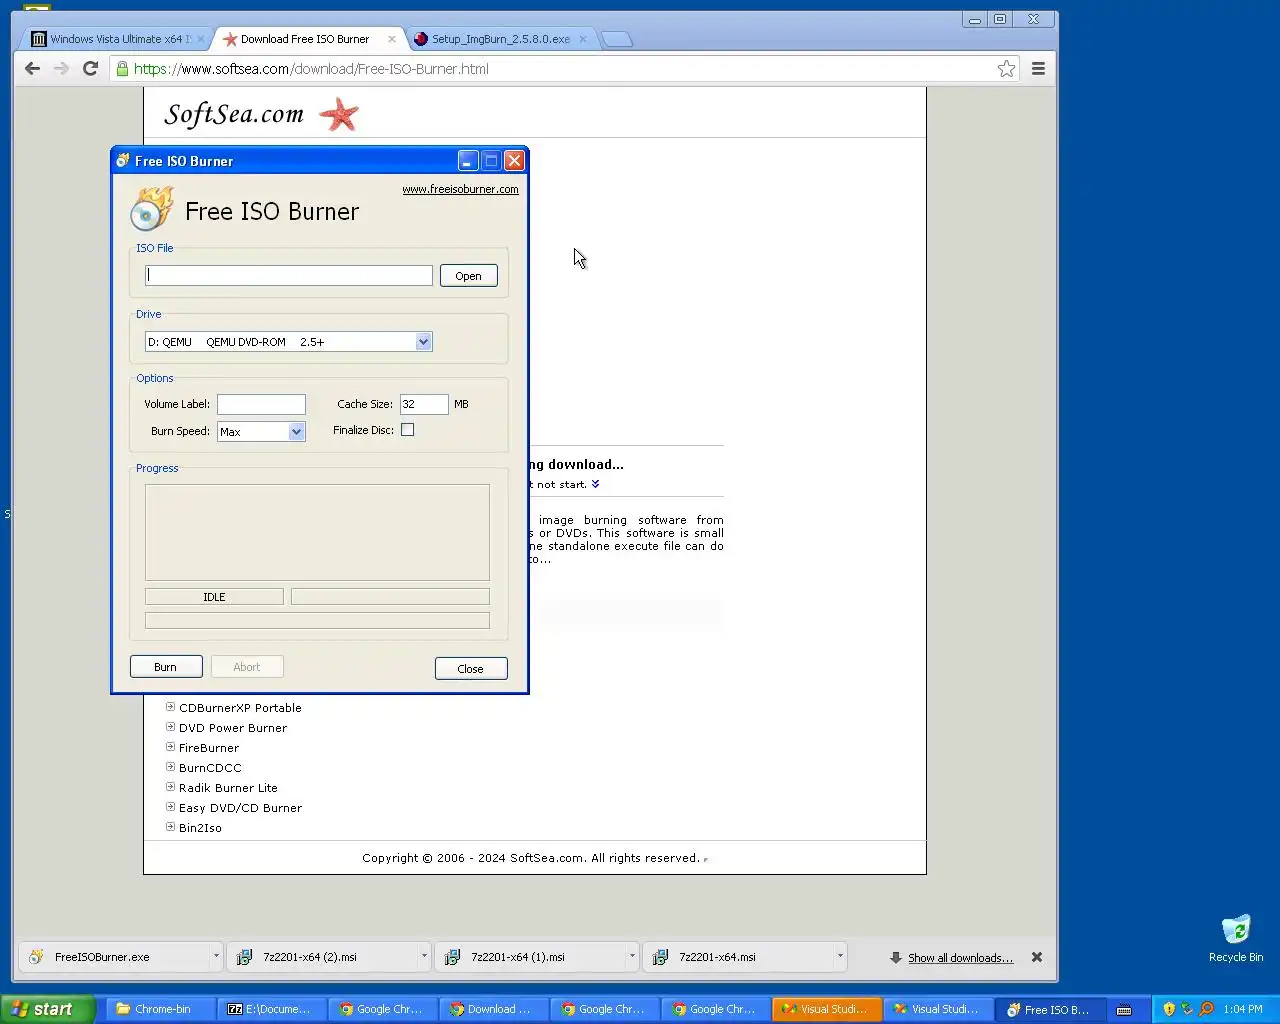Close the Windows Vista Ultimate tab
The height and width of the screenshot is (1024, 1280).
200,39
